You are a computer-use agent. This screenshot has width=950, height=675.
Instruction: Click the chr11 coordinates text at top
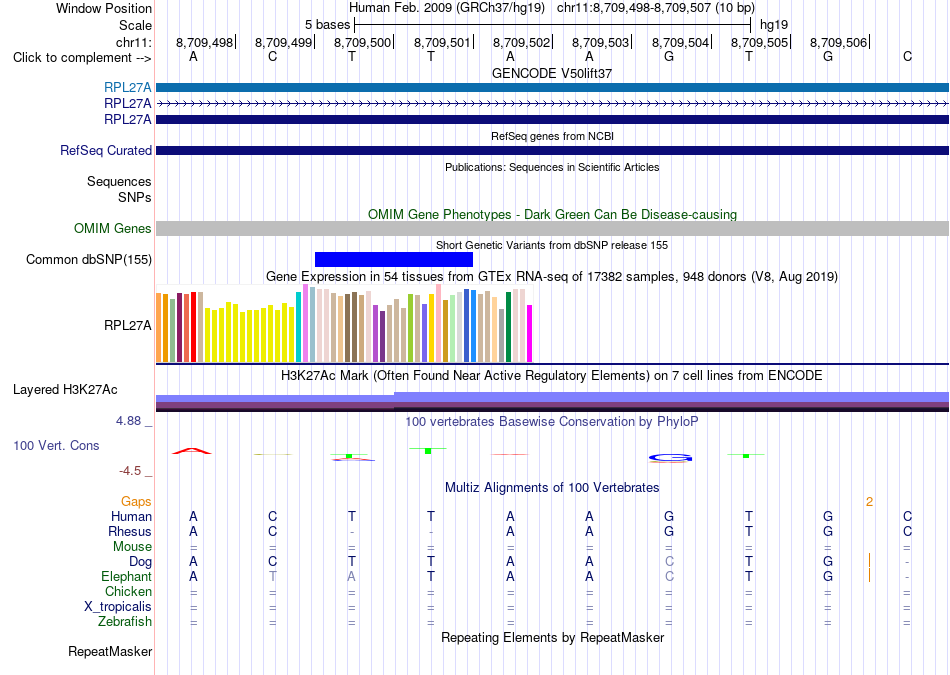pyautogui.click(x=656, y=8)
